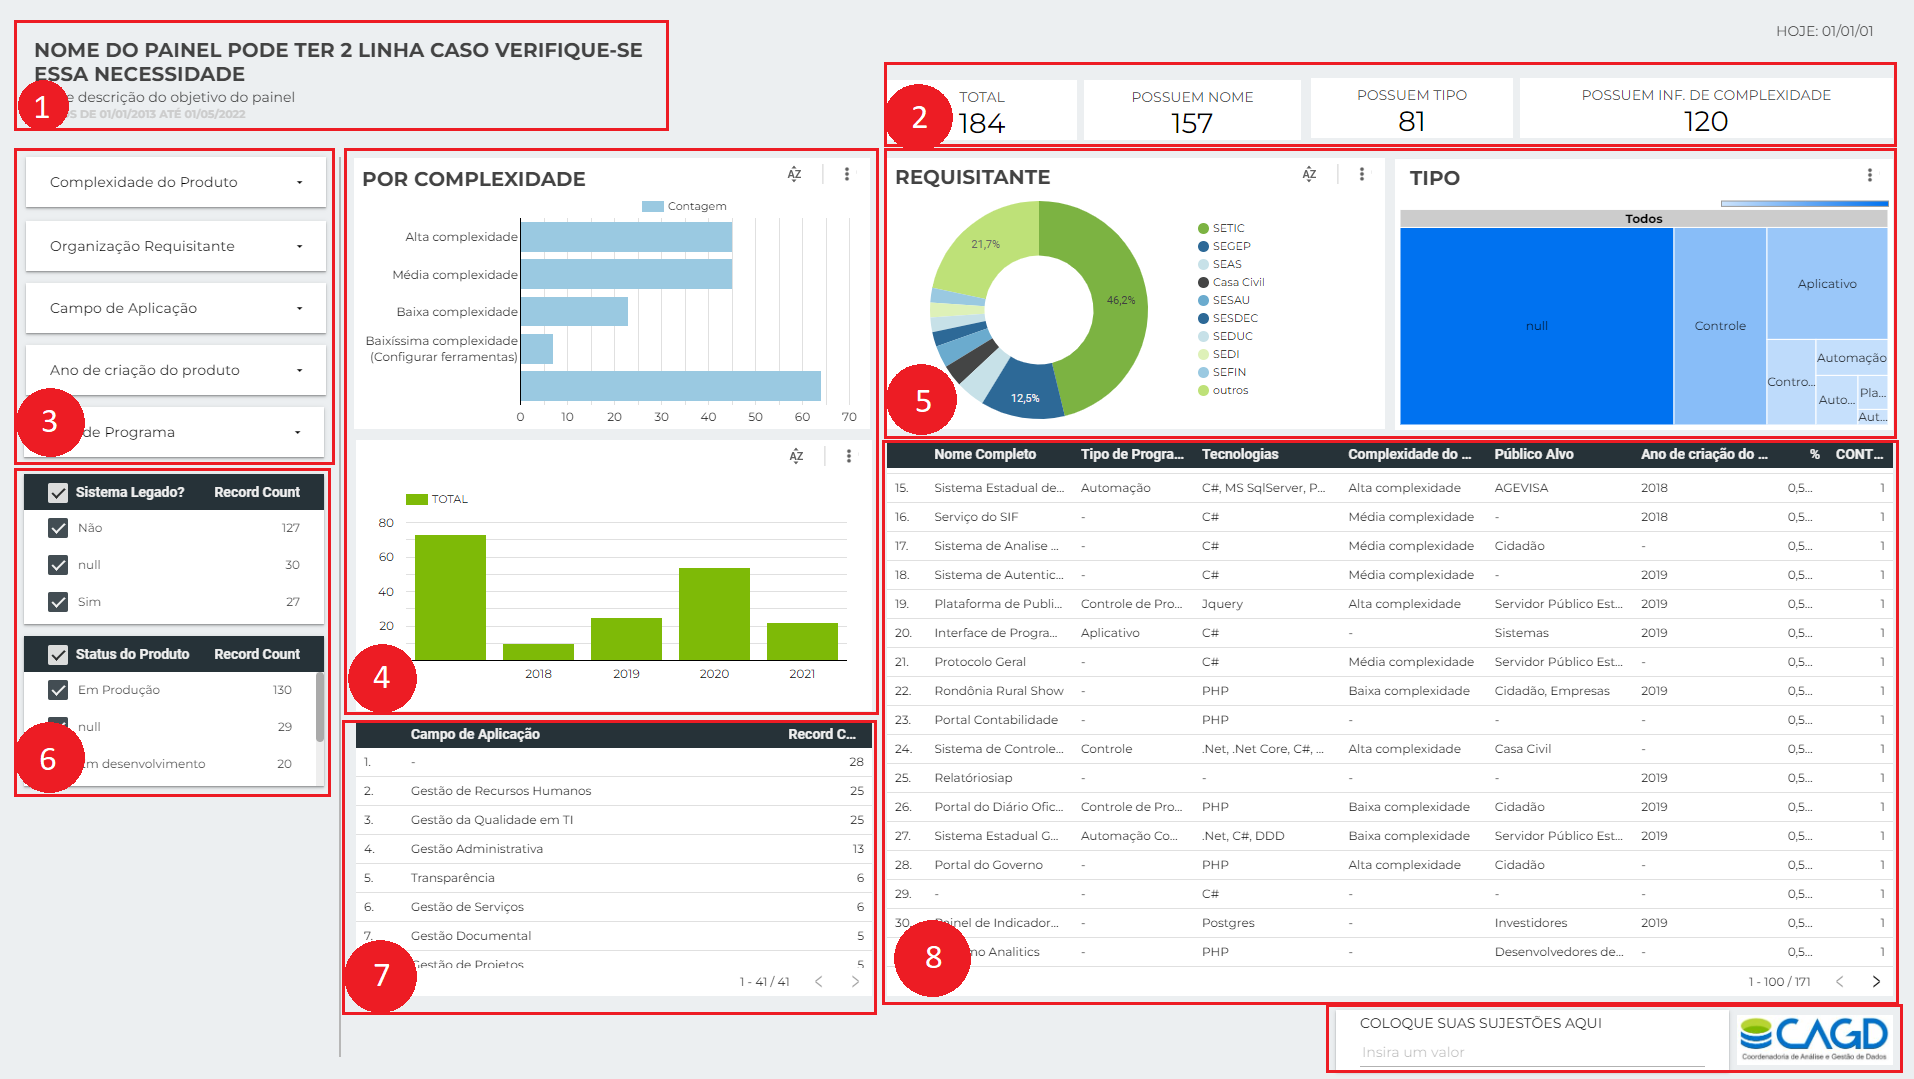Click the green TOTAL legend swatch
The width and height of the screenshot is (1914, 1079).
(417, 499)
